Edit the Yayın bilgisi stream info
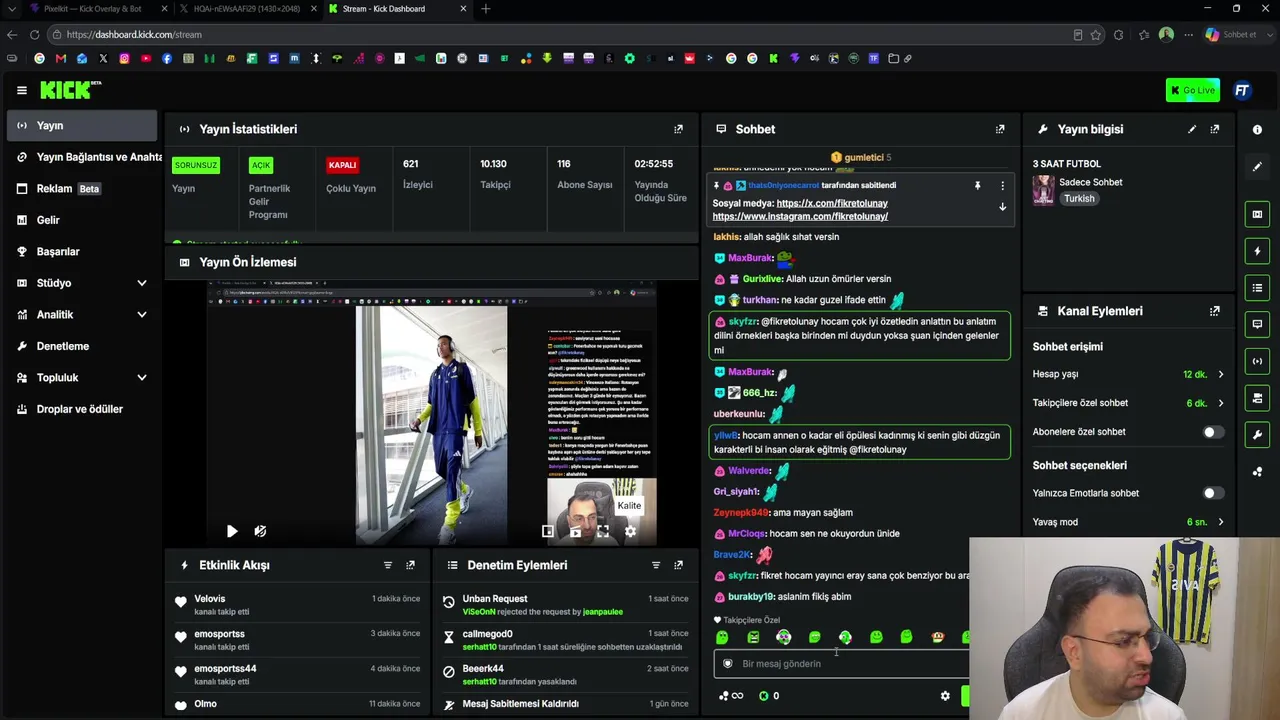This screenshot has width=1280, height=720. point(1192,129)
